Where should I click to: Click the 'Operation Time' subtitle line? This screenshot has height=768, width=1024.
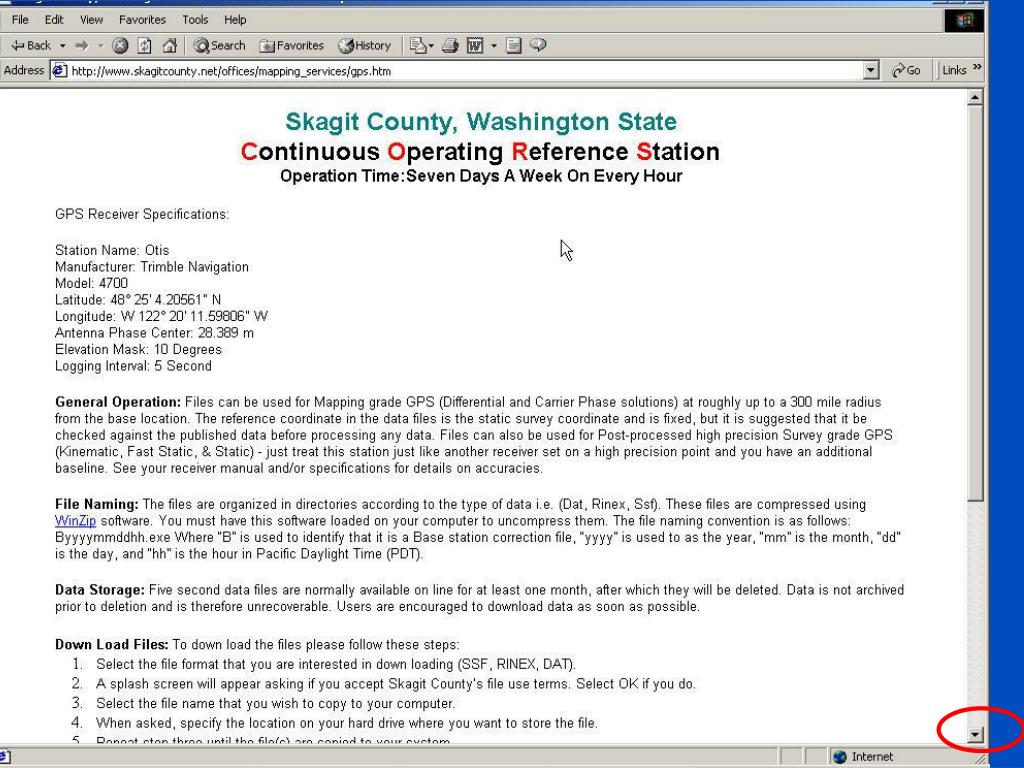point(481,176)
